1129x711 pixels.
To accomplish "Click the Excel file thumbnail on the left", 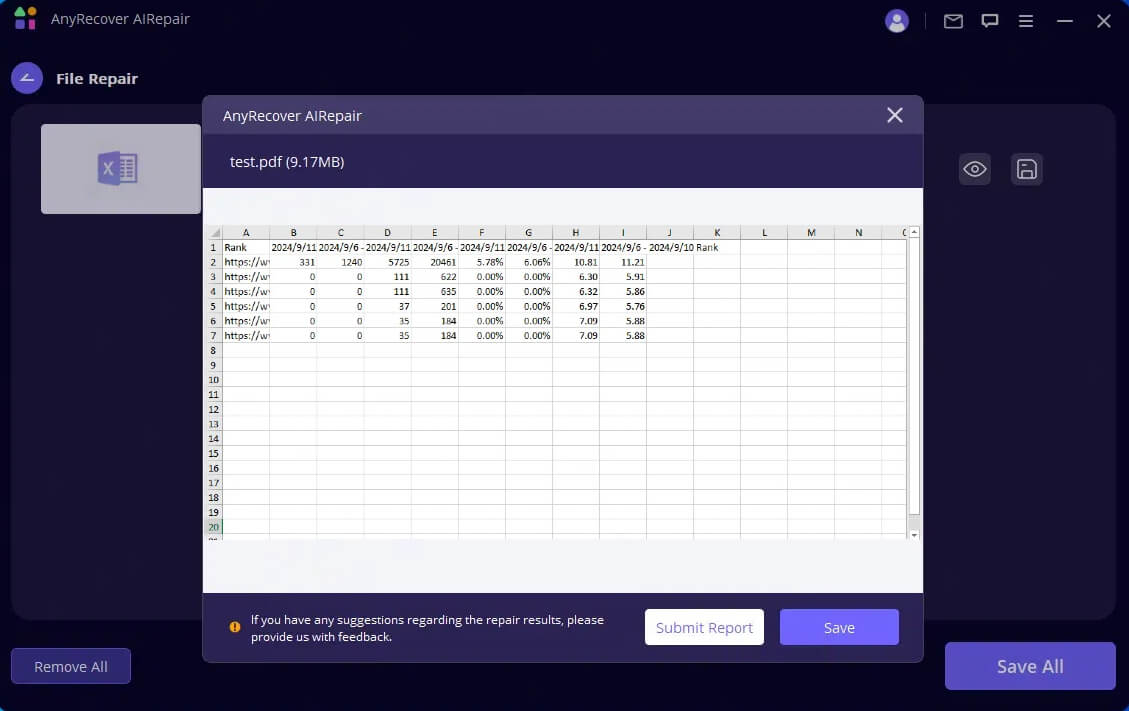I will point(120,169).
